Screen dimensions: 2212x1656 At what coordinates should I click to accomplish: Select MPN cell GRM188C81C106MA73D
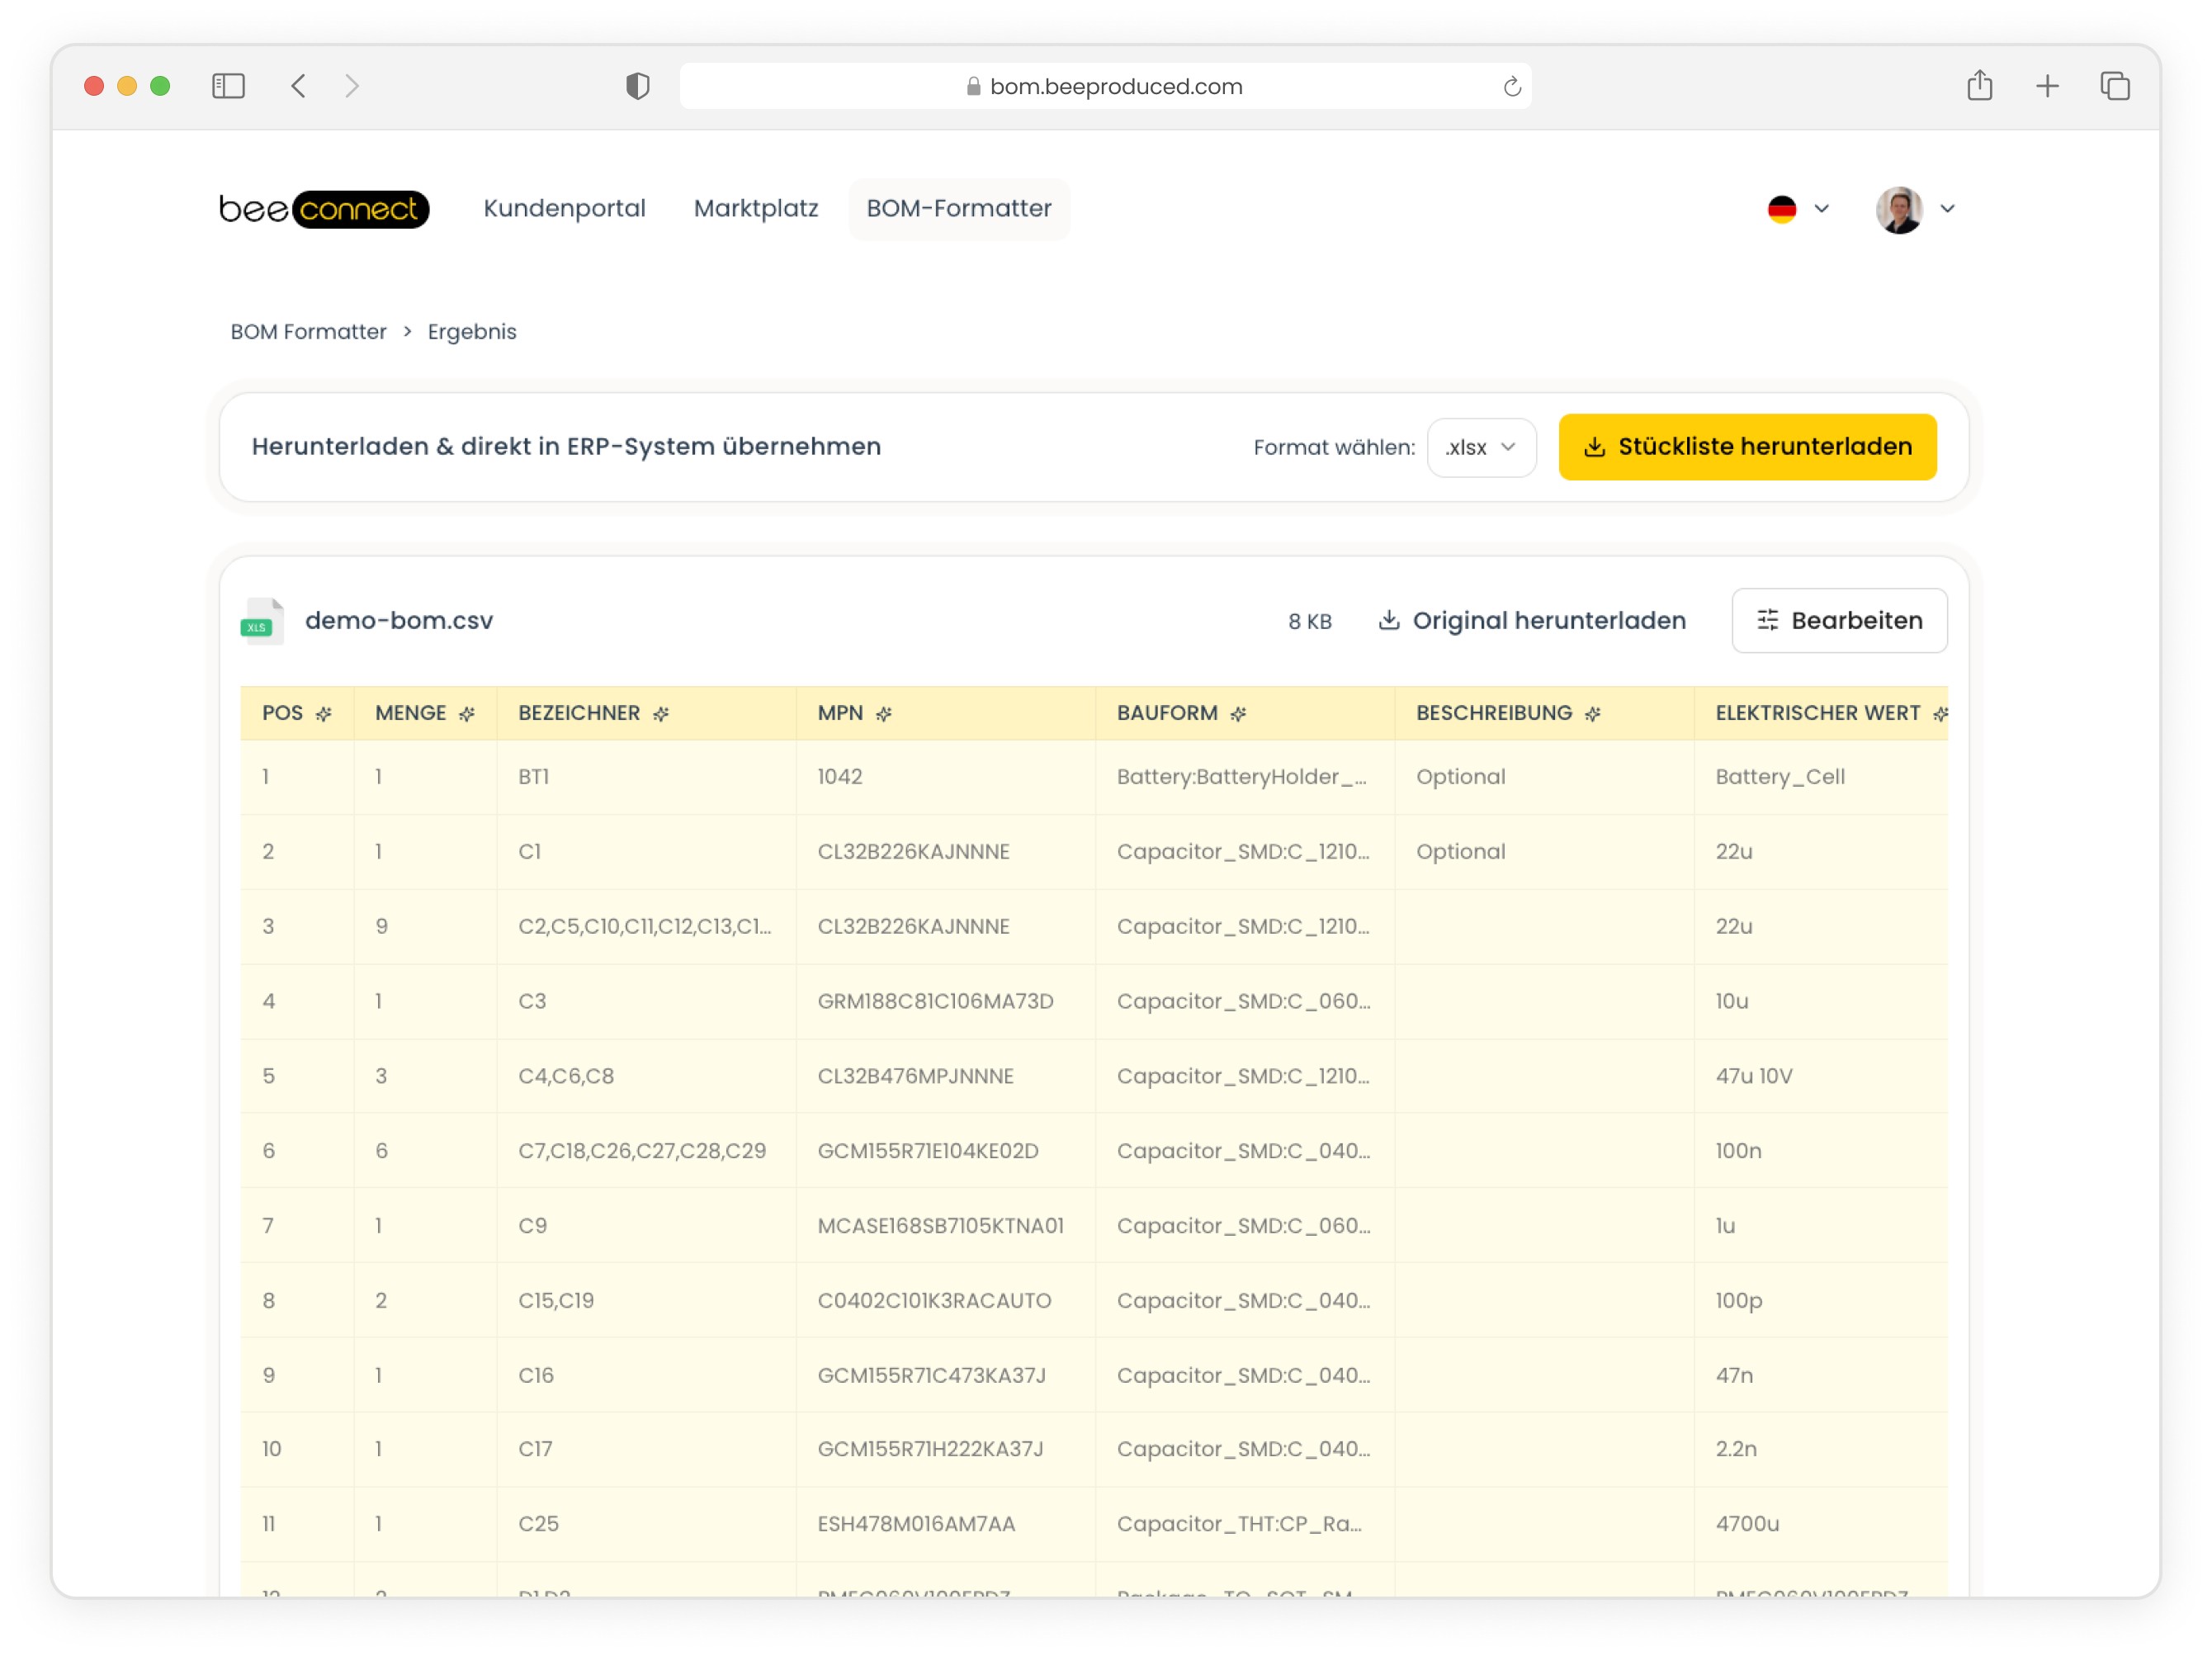(945, 1001)
